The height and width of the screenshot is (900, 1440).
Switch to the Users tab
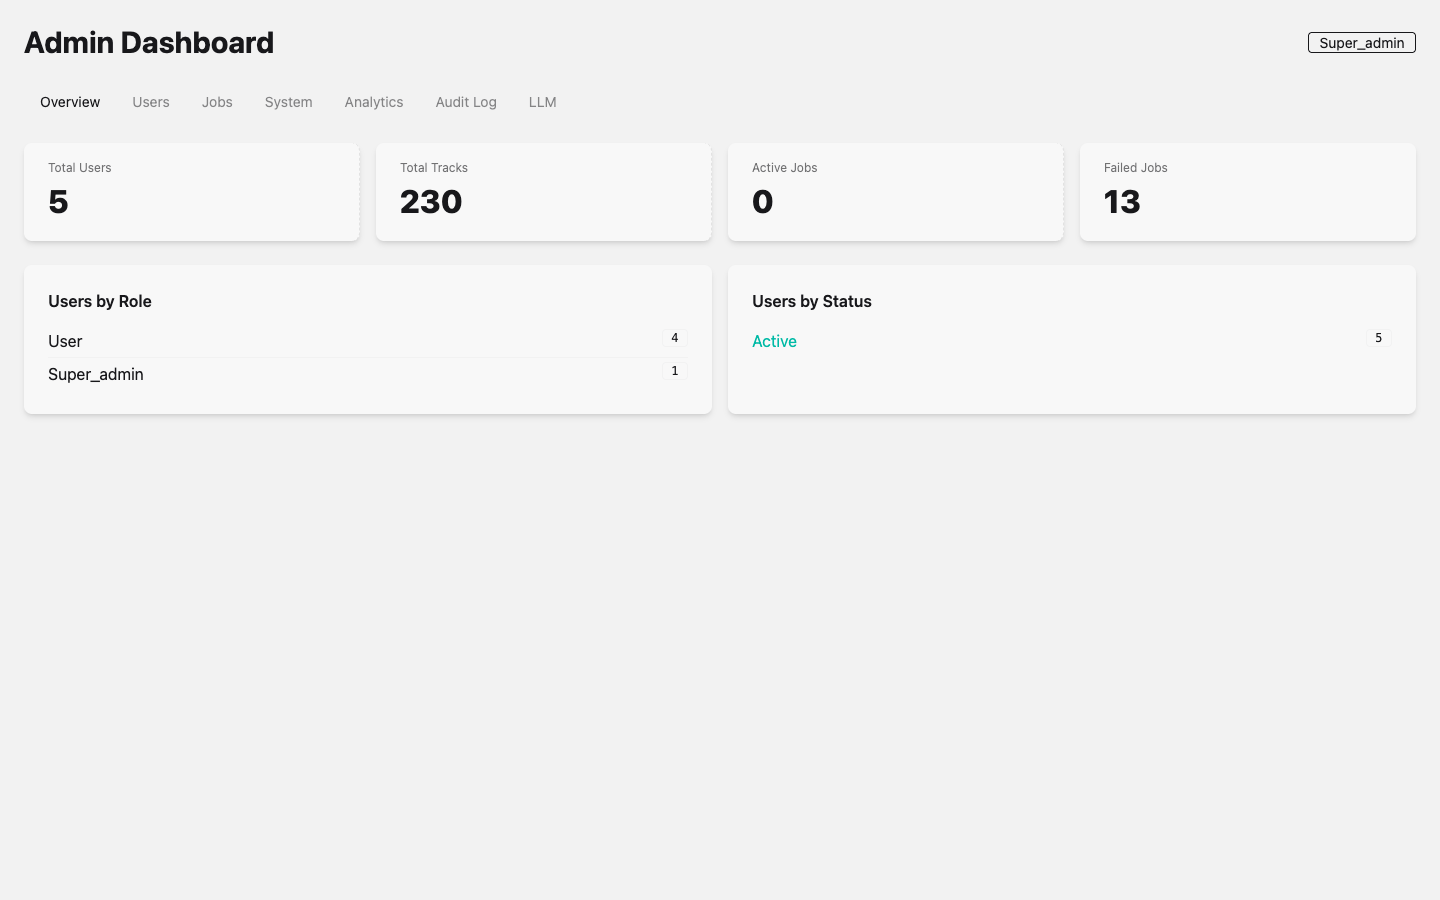[x=150, y=102]
